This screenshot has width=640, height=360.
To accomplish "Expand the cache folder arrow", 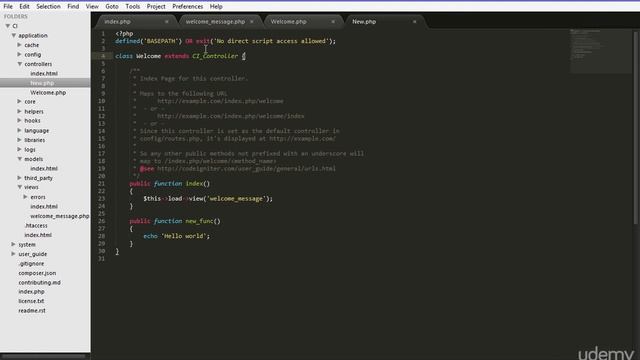I will [19, 45].
